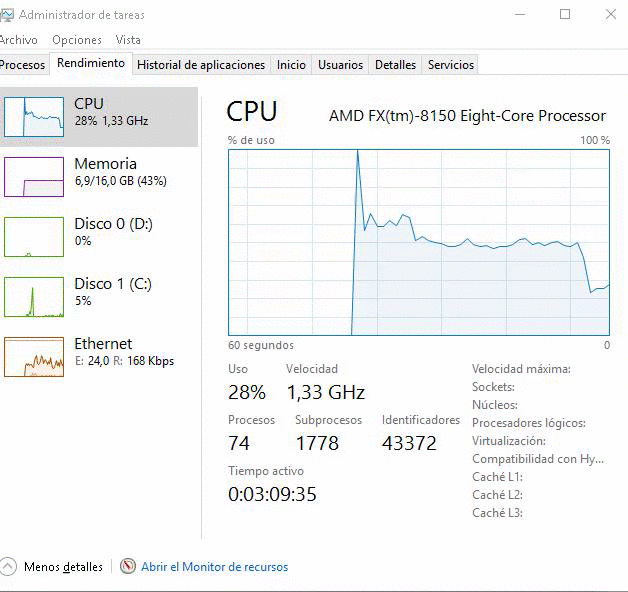The width and height of the screenshot is (628, 592).
Task: Open the Vista menu
Action: (128, 40)
